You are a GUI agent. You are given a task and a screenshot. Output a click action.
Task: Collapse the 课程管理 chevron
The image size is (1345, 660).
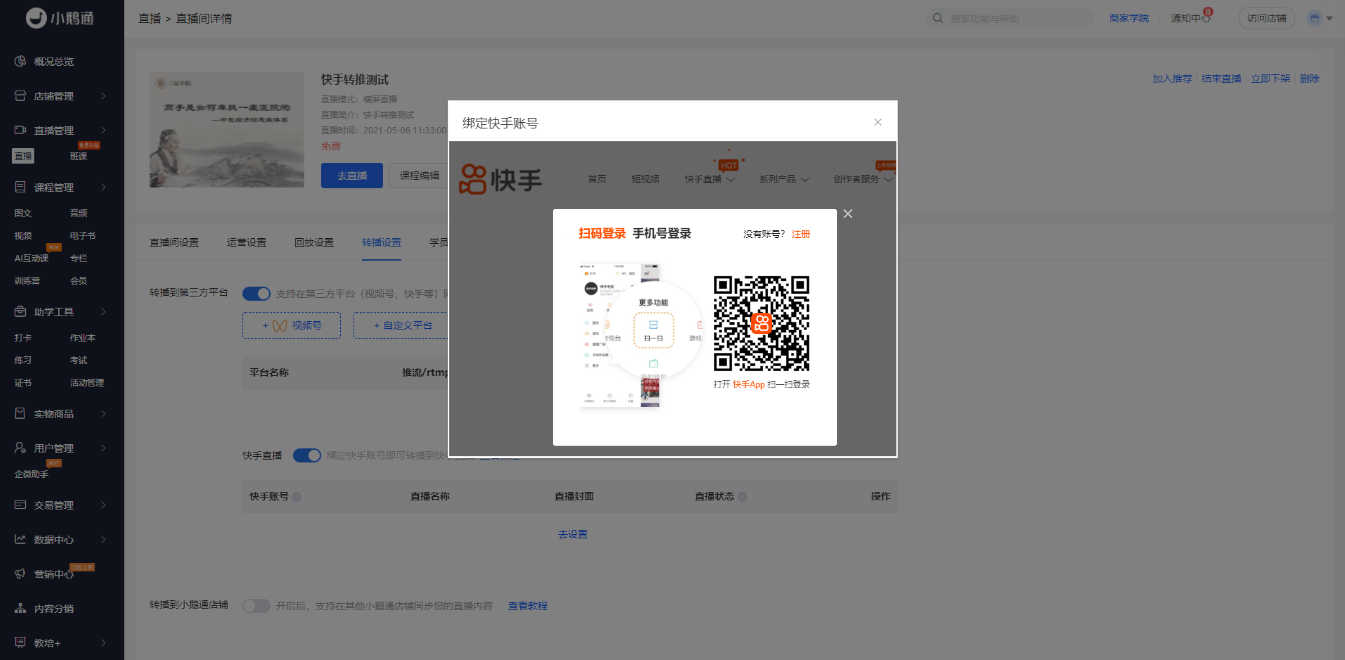tap(103, 187)
